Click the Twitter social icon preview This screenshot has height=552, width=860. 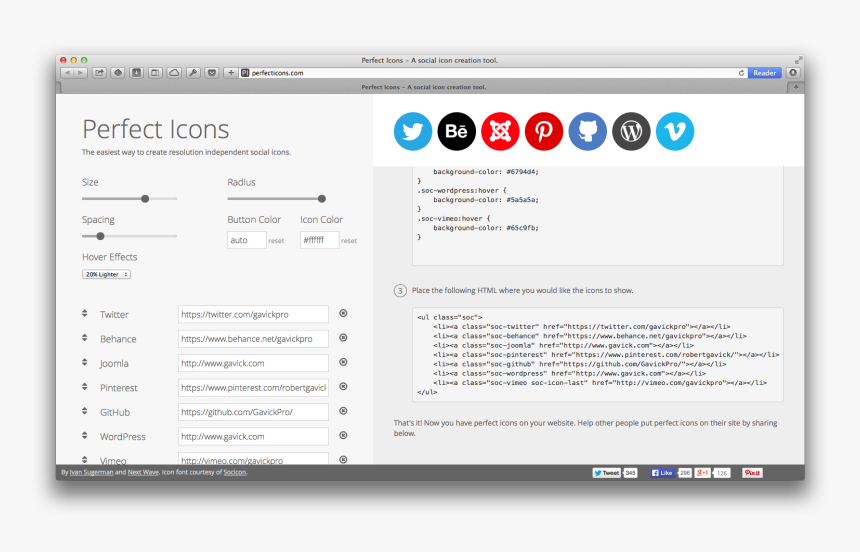[412, 131]
